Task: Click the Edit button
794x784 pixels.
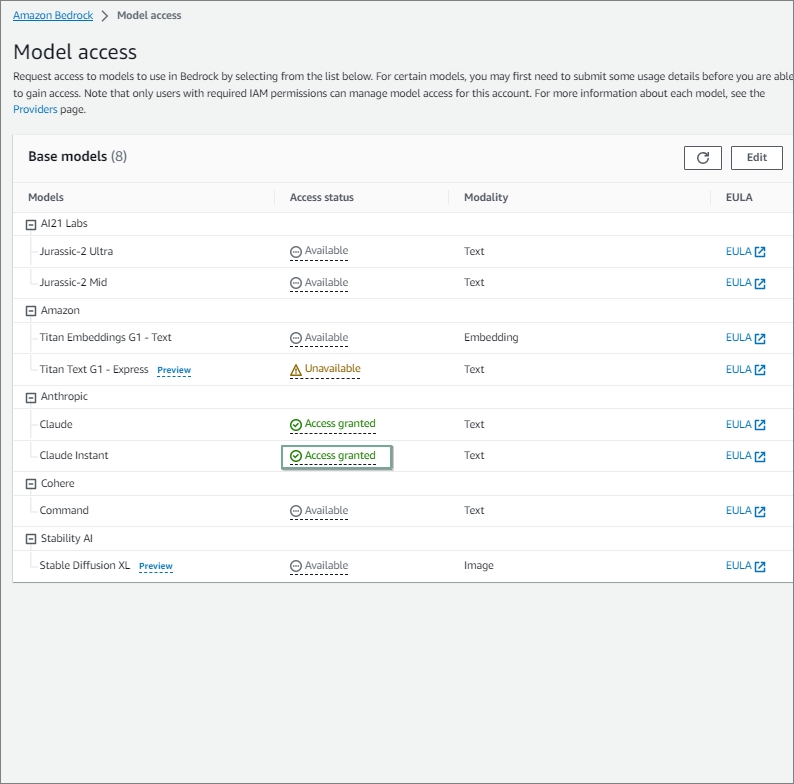Action: click(757, 158)
